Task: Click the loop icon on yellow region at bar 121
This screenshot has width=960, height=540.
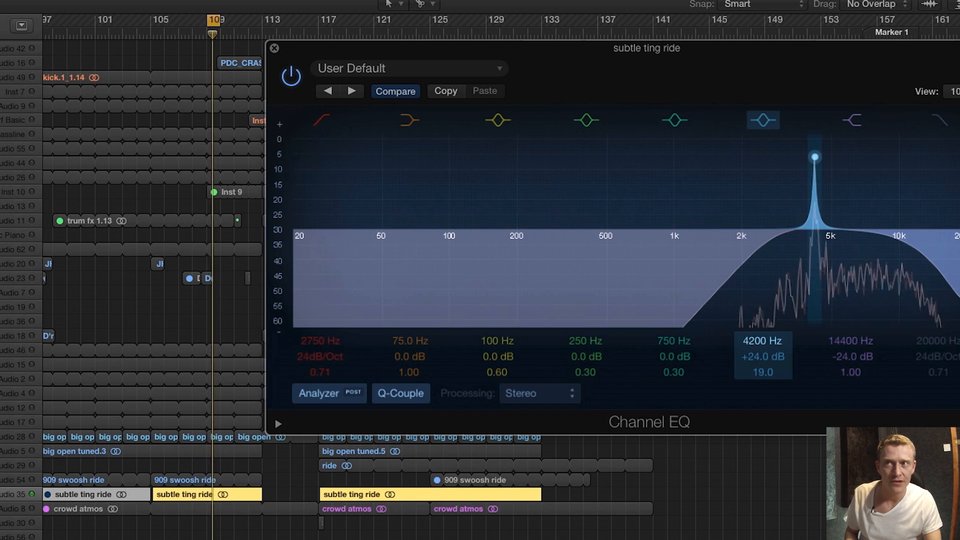Action: tap(390, 494)
